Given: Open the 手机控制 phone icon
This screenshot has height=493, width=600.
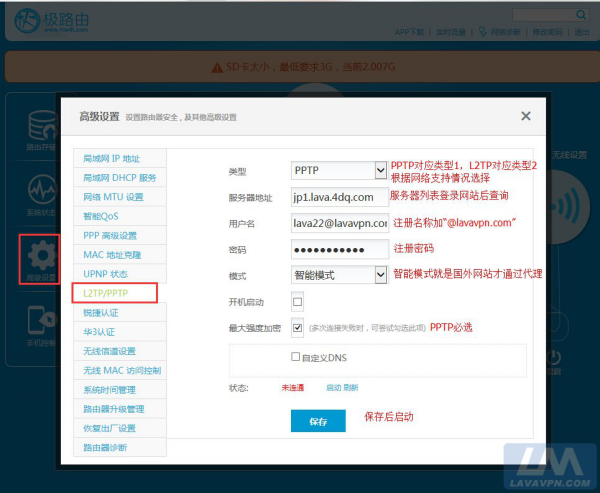Looking at the screenshot, I should coord(41,320).
